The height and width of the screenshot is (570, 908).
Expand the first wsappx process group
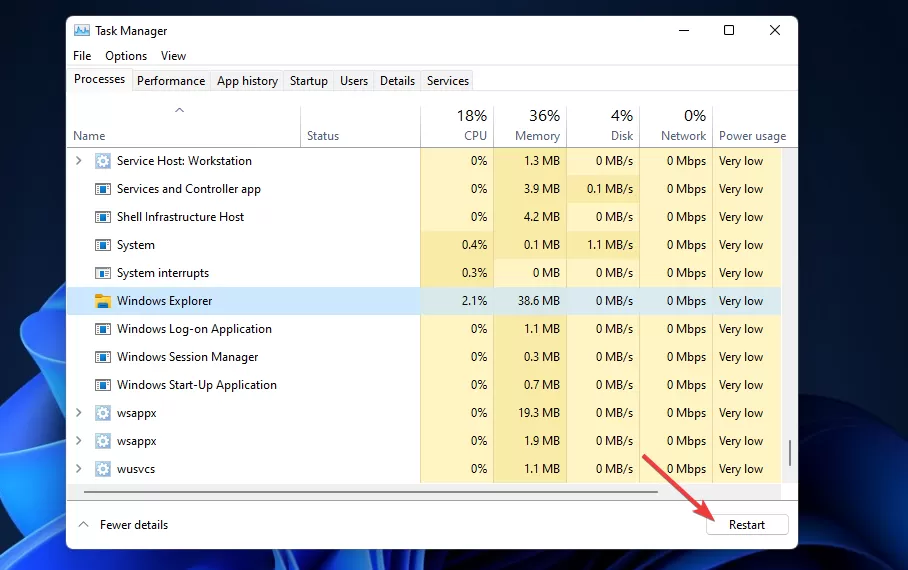(x=79, y=412)
